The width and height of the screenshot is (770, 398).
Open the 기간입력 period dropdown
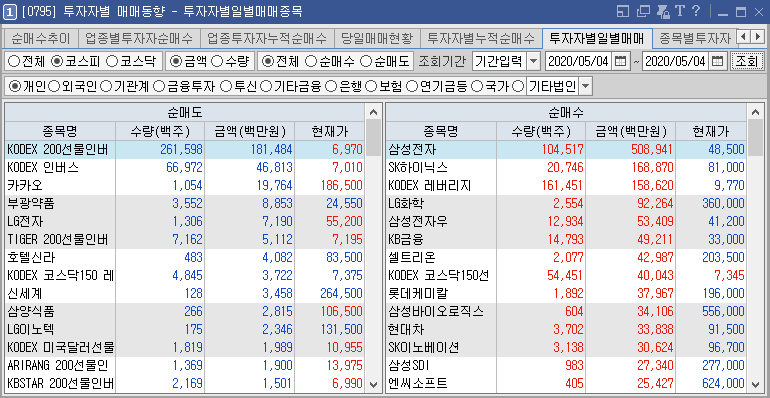534,61
